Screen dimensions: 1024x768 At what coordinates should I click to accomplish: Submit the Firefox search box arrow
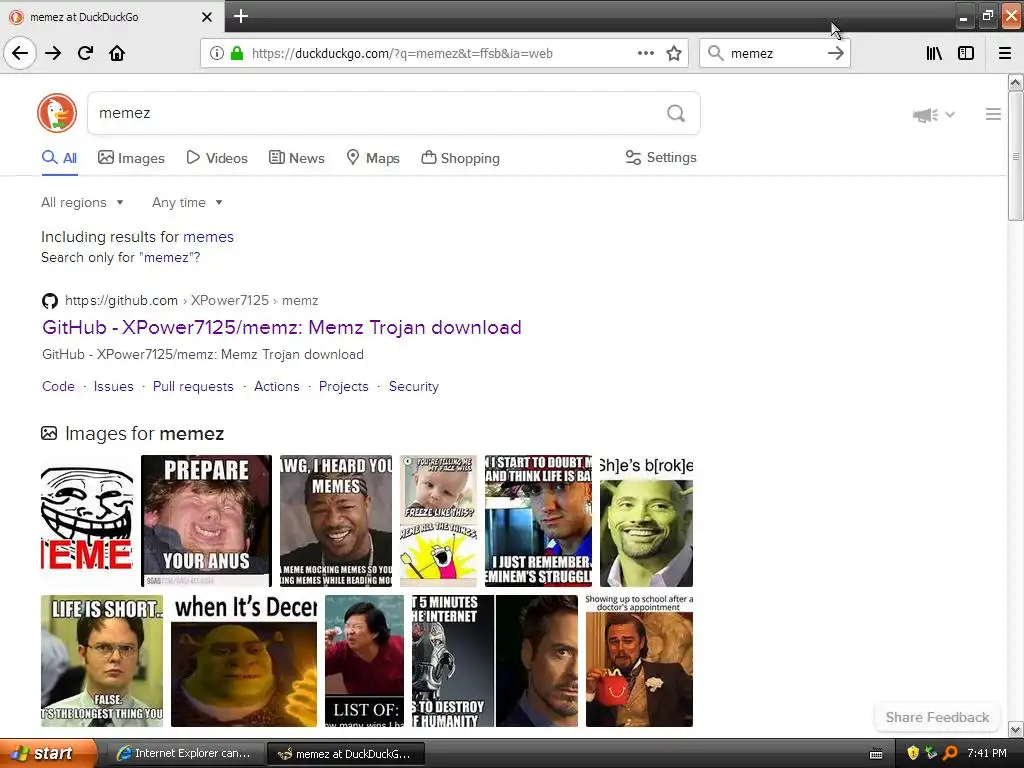point(835,53)
